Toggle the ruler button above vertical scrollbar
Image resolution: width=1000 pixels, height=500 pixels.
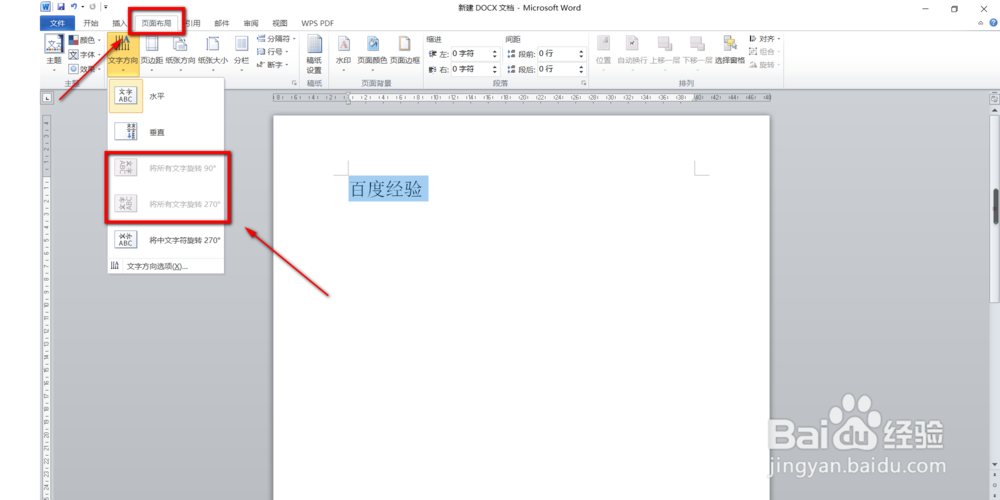click(x=994, y=99)
